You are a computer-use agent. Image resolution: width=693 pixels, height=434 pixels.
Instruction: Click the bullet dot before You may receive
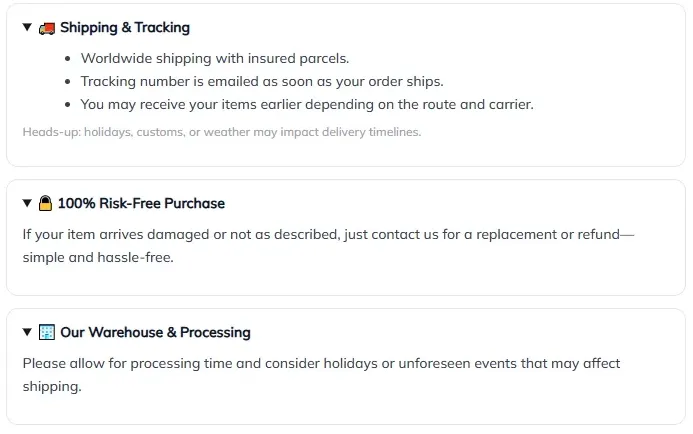(x=67, y=105)
